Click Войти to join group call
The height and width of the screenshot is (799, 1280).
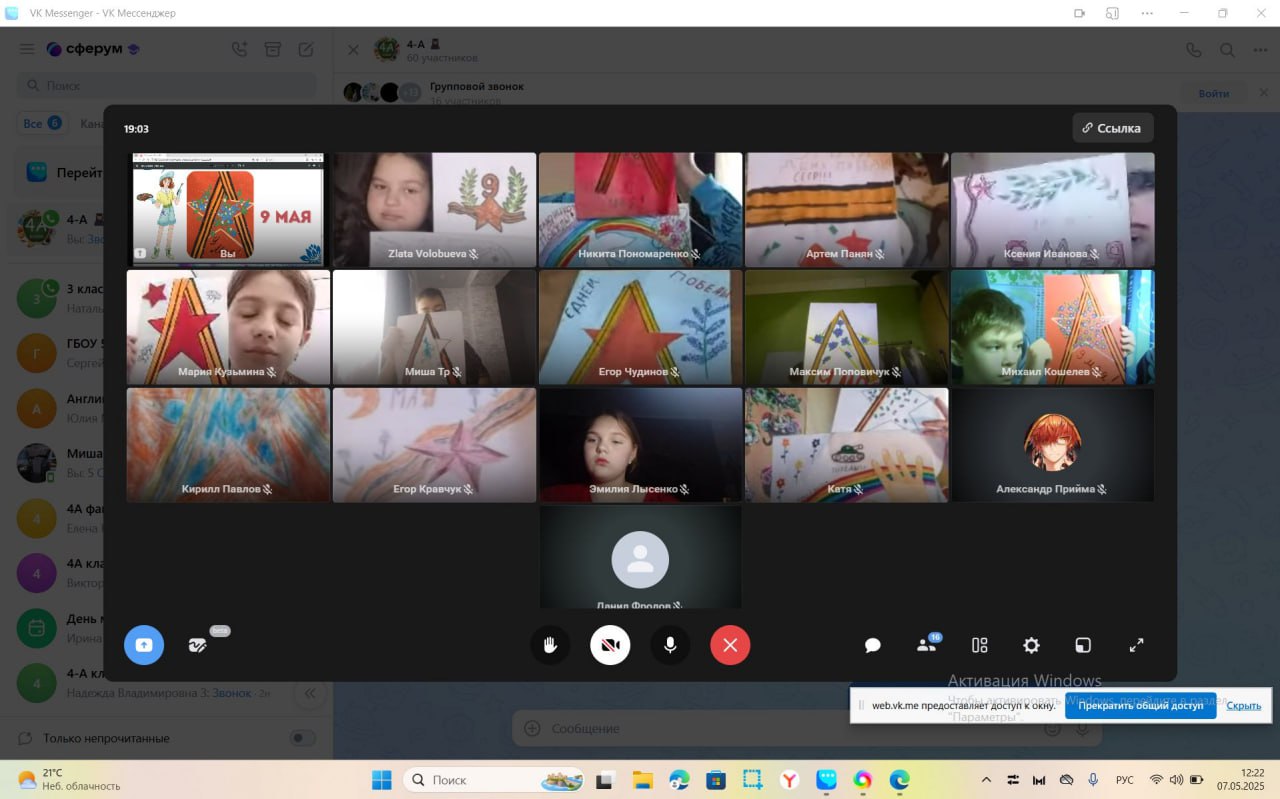1214,93
